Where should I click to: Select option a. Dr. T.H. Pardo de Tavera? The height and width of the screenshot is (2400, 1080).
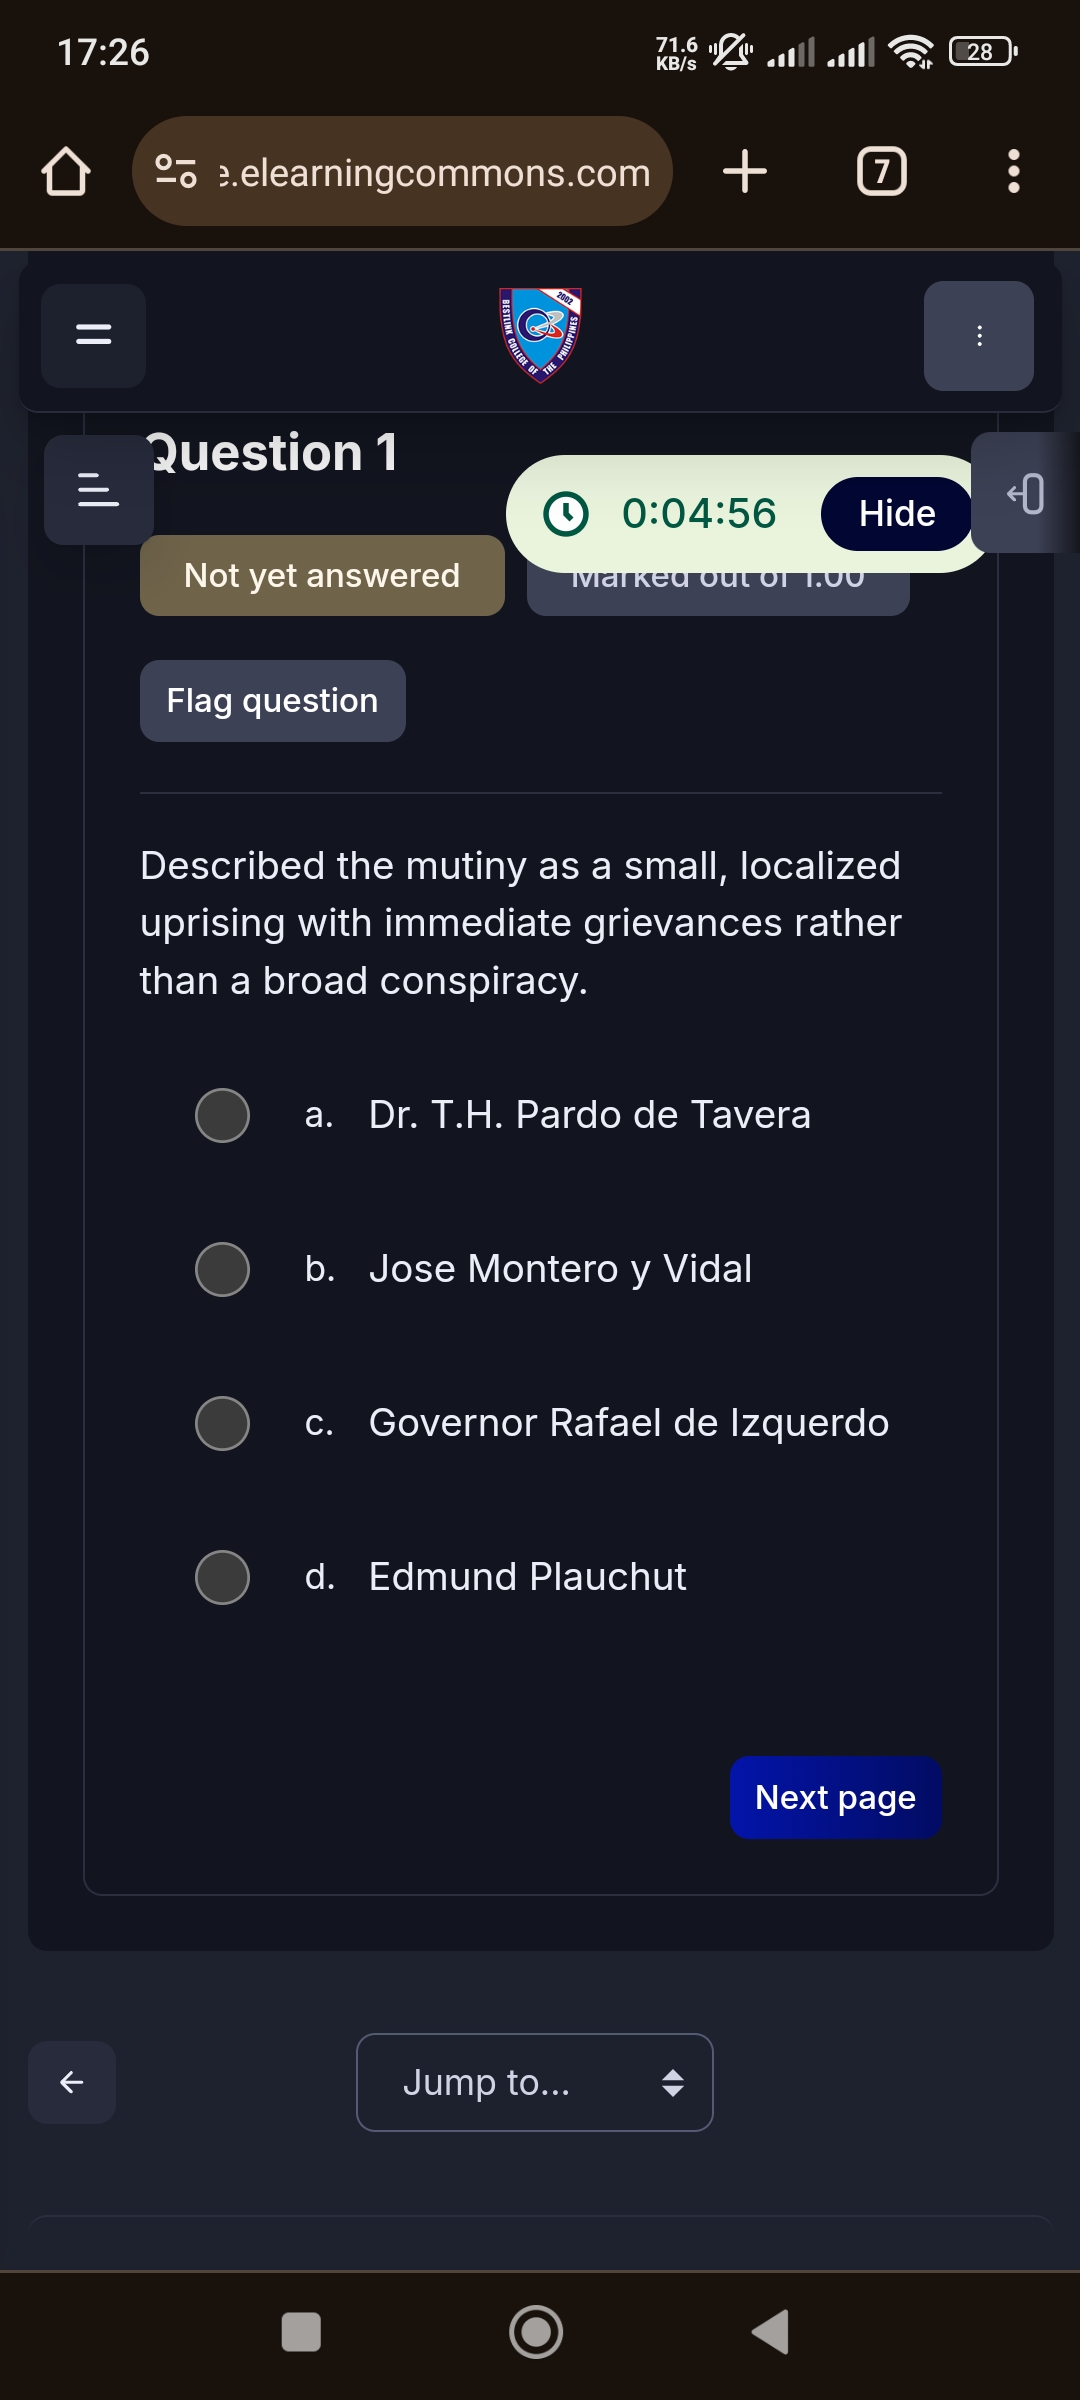pos(222,1115)
